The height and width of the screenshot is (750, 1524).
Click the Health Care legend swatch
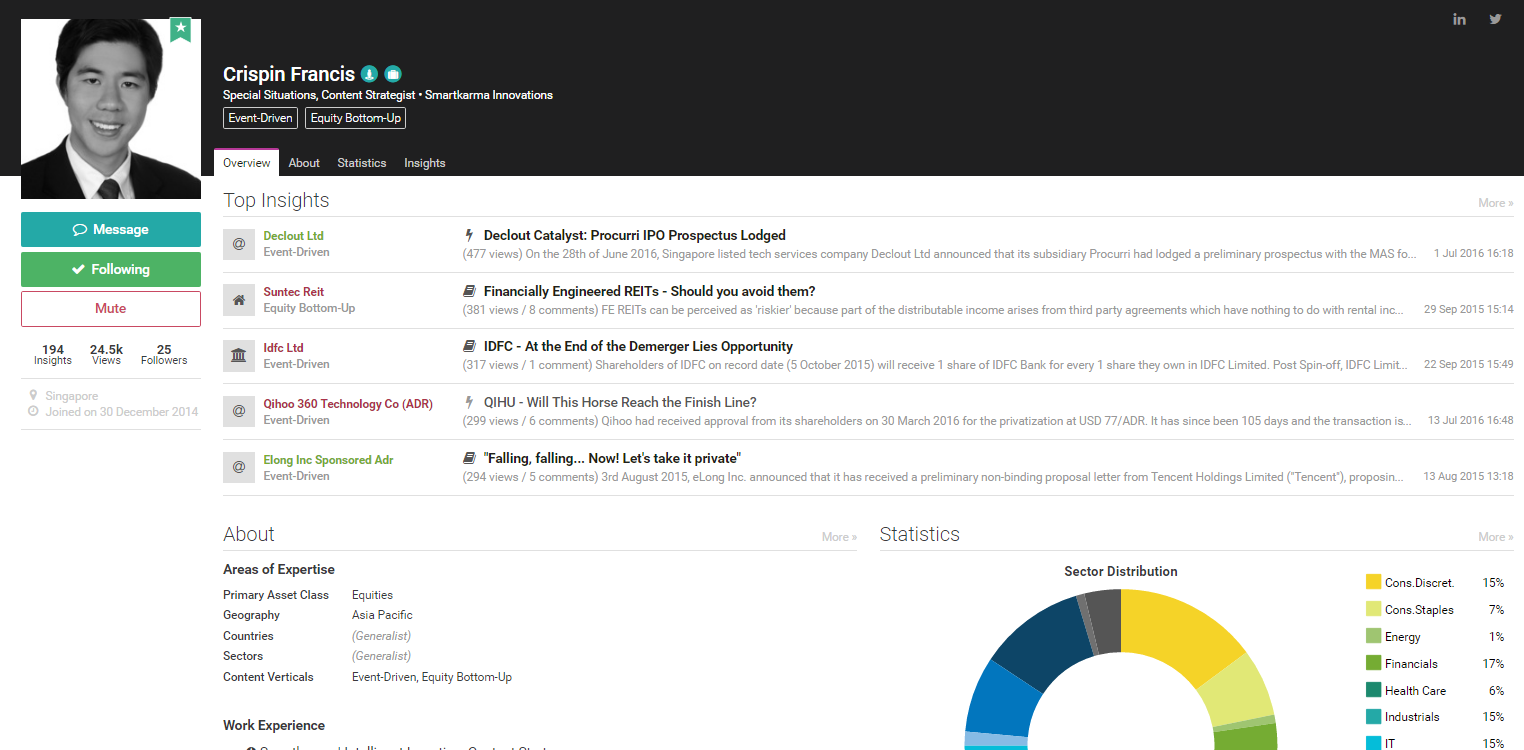tap(1373, 690)
